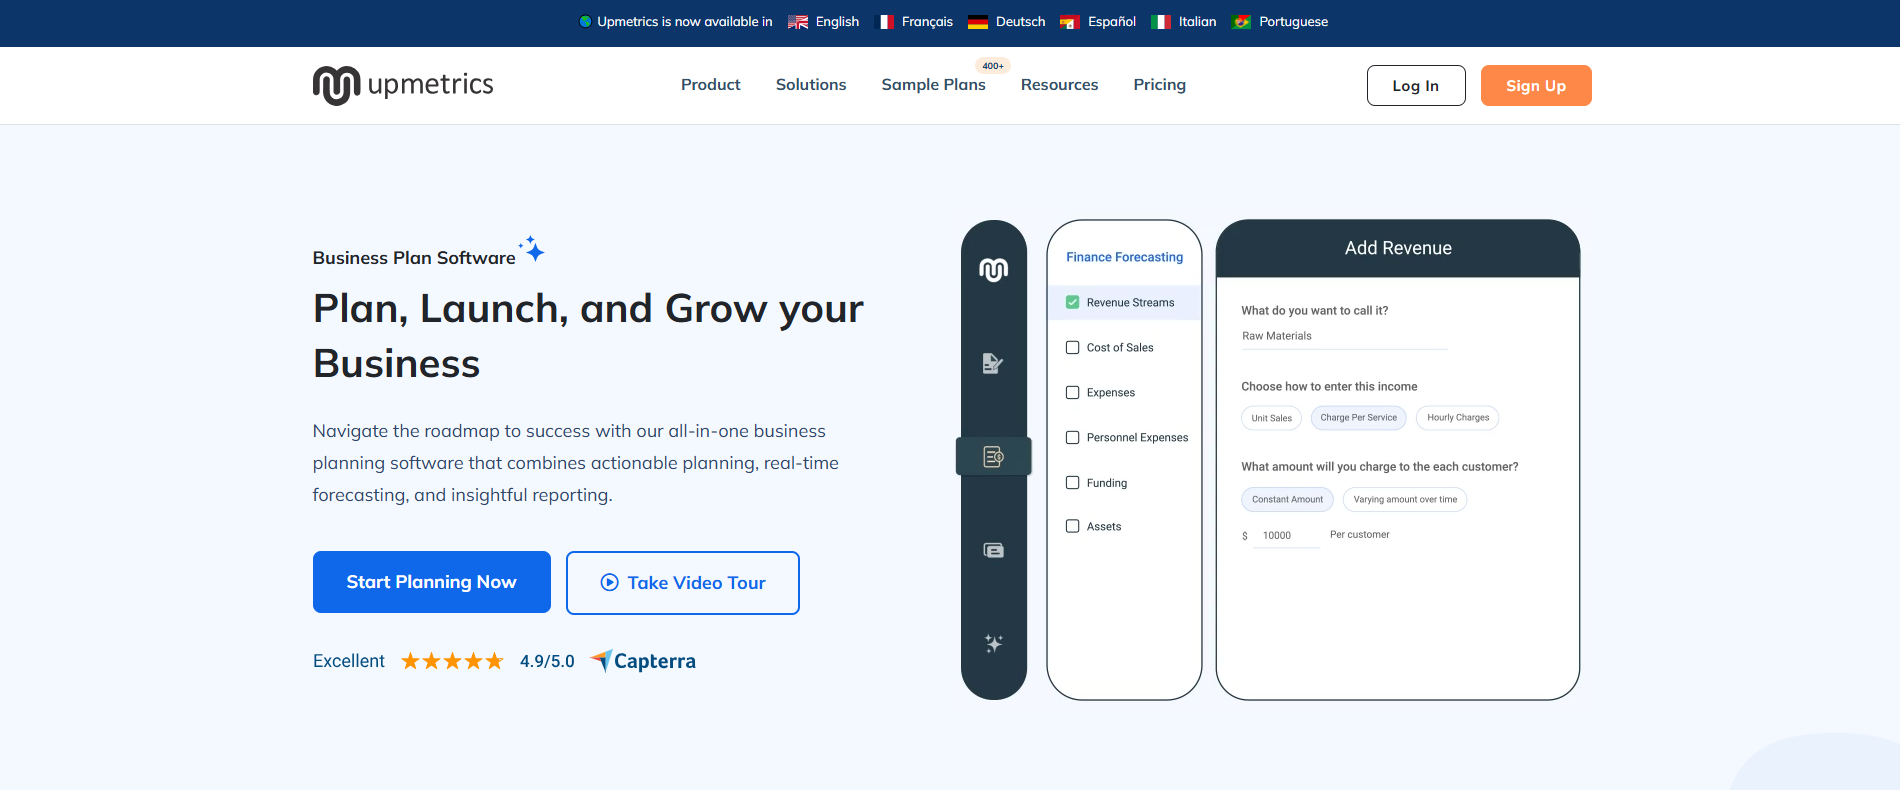This screenshot has width=1900, height=790.
Task: Click the Add Revenue panel header
Action: [1398, 248]
